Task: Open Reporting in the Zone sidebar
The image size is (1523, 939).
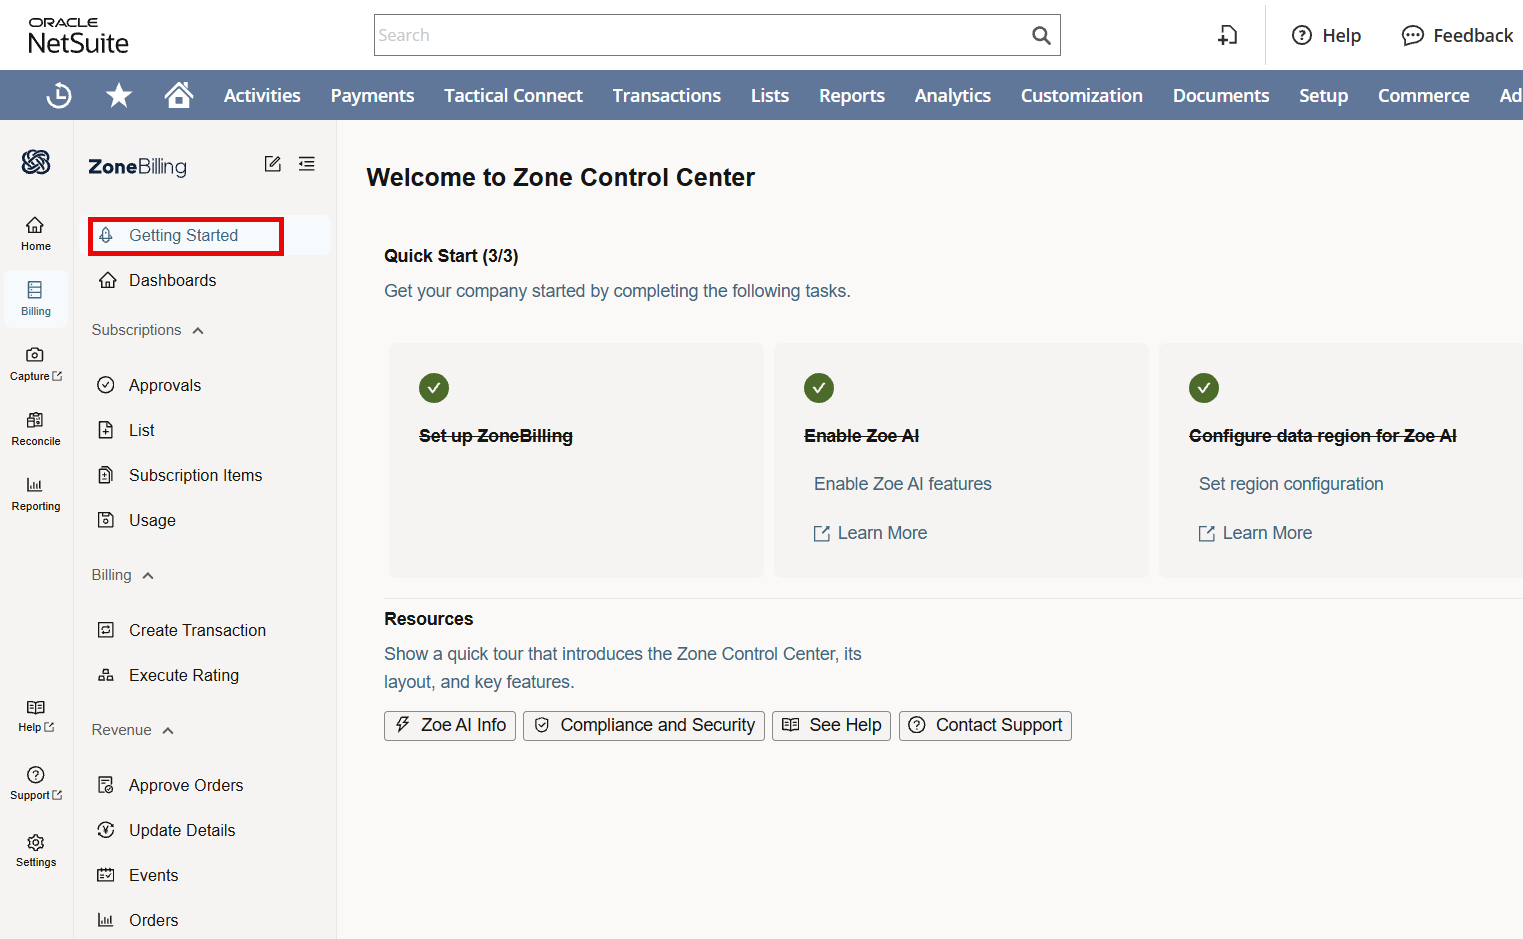Action: (x=36, y=494)
